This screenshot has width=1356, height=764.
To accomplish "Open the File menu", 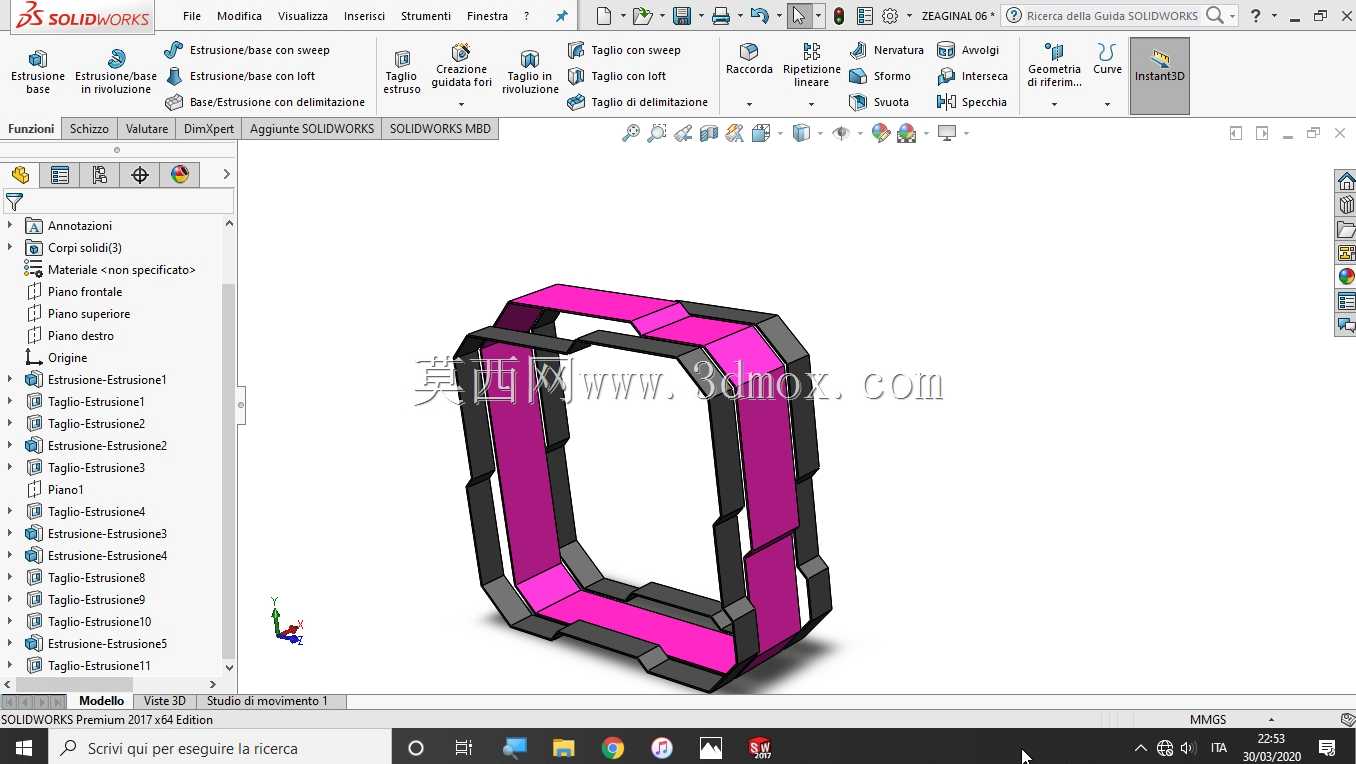I will pyautogui.click(x=192, y=16).
